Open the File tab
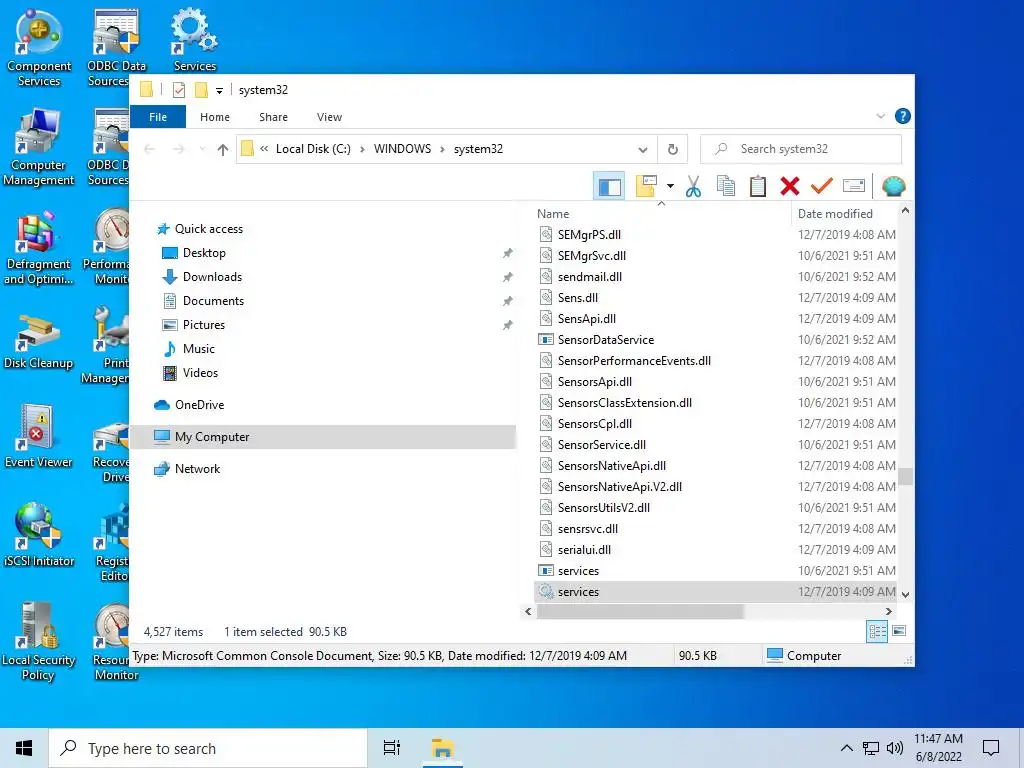1024x768 pixels. pos(158,117)
